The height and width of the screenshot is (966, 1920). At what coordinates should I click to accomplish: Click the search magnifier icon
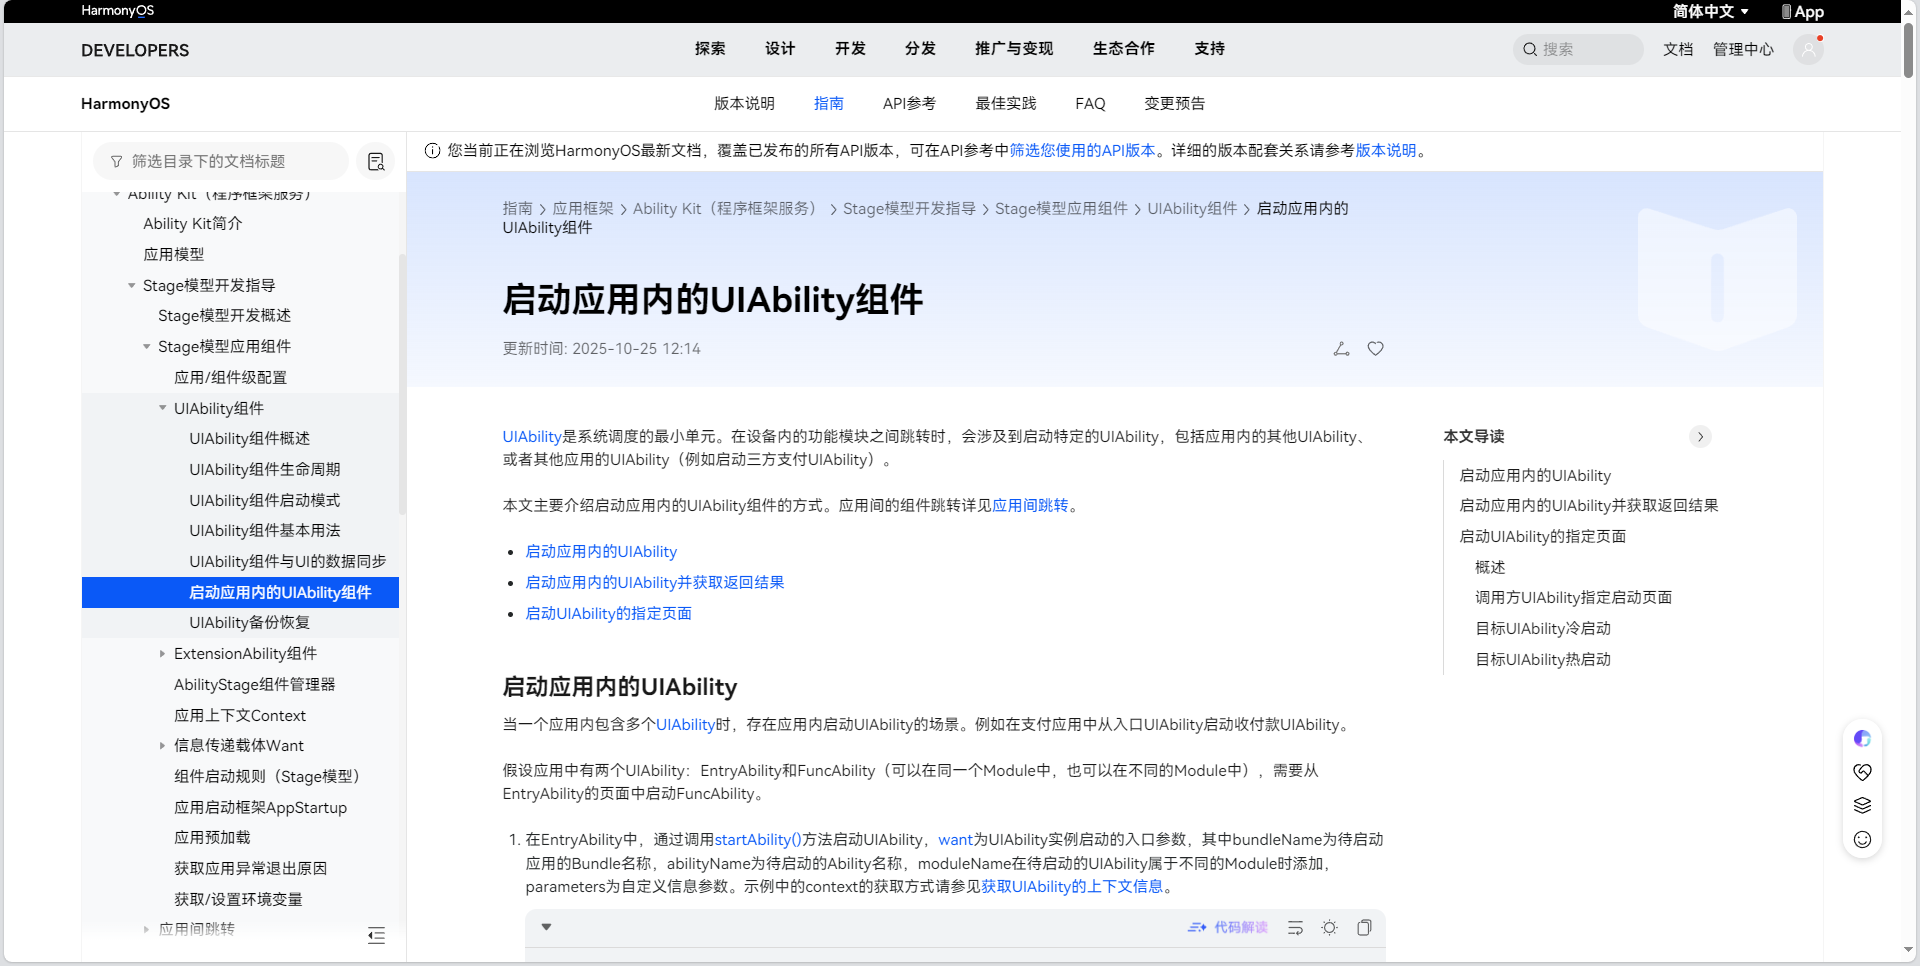1529,49
